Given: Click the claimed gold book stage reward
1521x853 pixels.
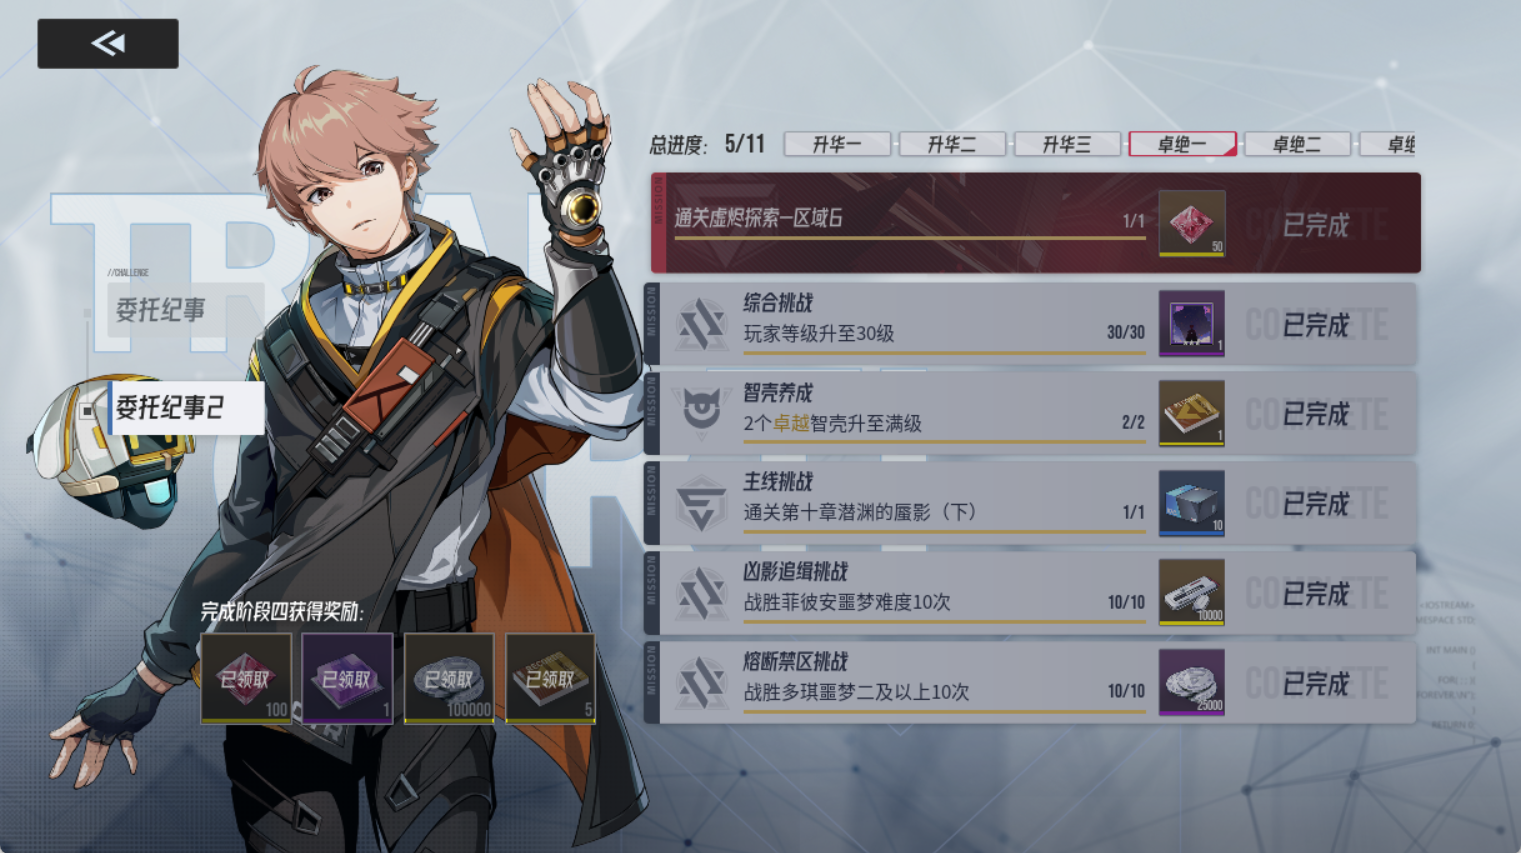Looking at the screenshot, I should pyautogui.click(x=550, y=678).
